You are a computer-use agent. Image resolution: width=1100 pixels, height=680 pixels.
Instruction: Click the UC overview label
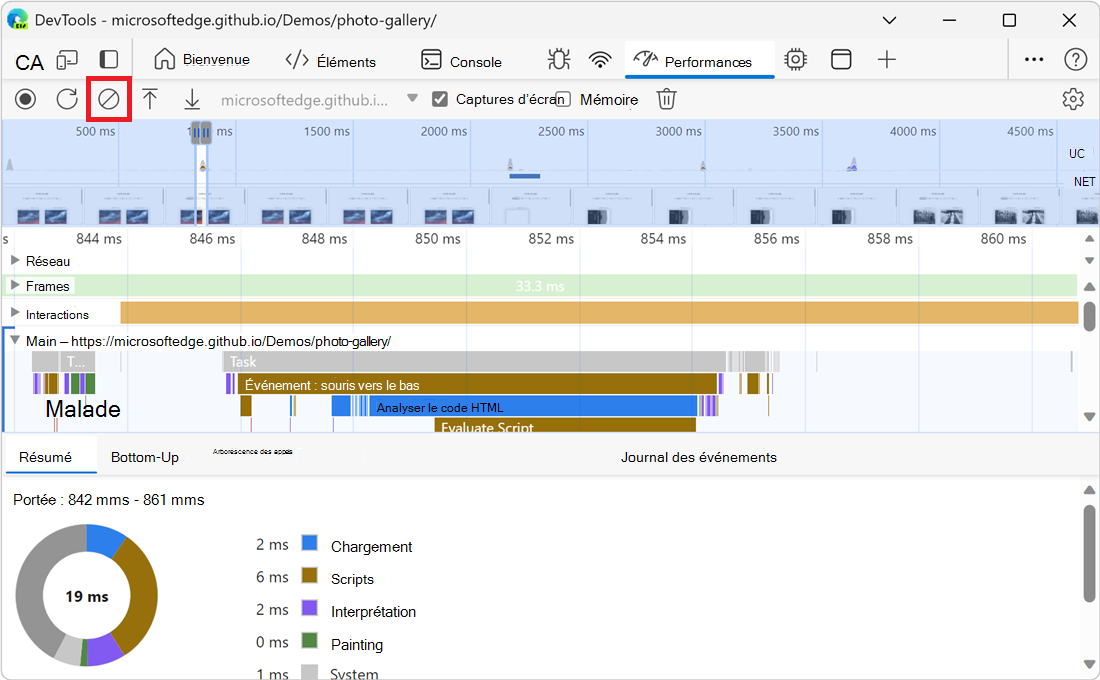coord(1076,154)
